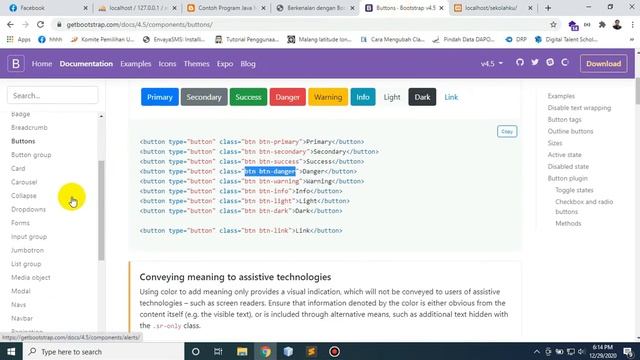Click the Chrome icon on the taskbar
The height and width of the screenshot is (360, 640).
[265, 351]
